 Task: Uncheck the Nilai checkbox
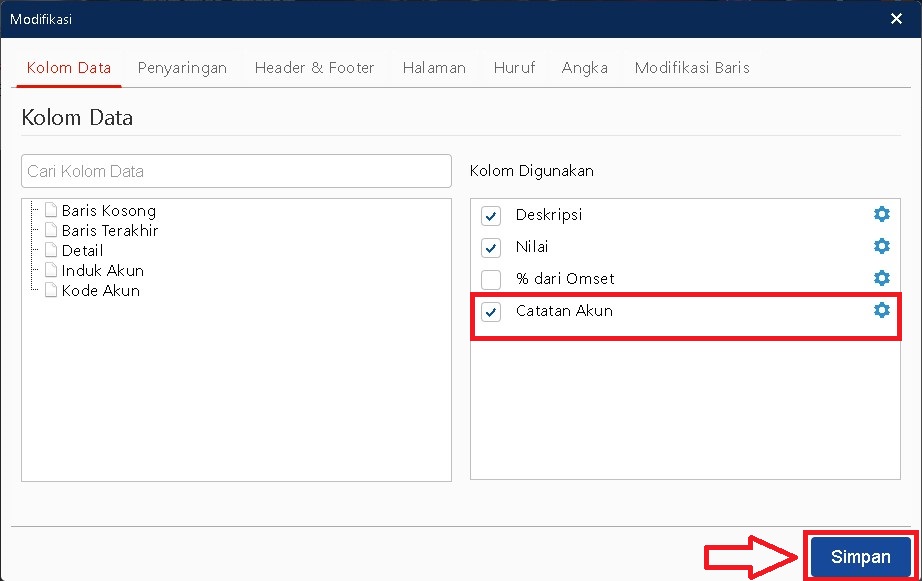pyautogui.click(x=491, y=248)
